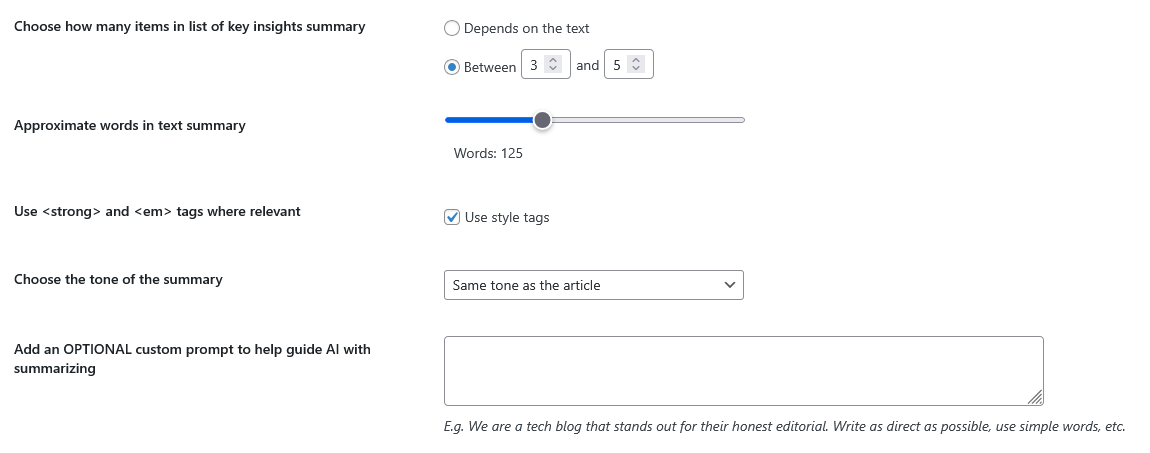Select the "Depends on the text" radio button
The image size is (1150, 453).
[x=452, y=29]
